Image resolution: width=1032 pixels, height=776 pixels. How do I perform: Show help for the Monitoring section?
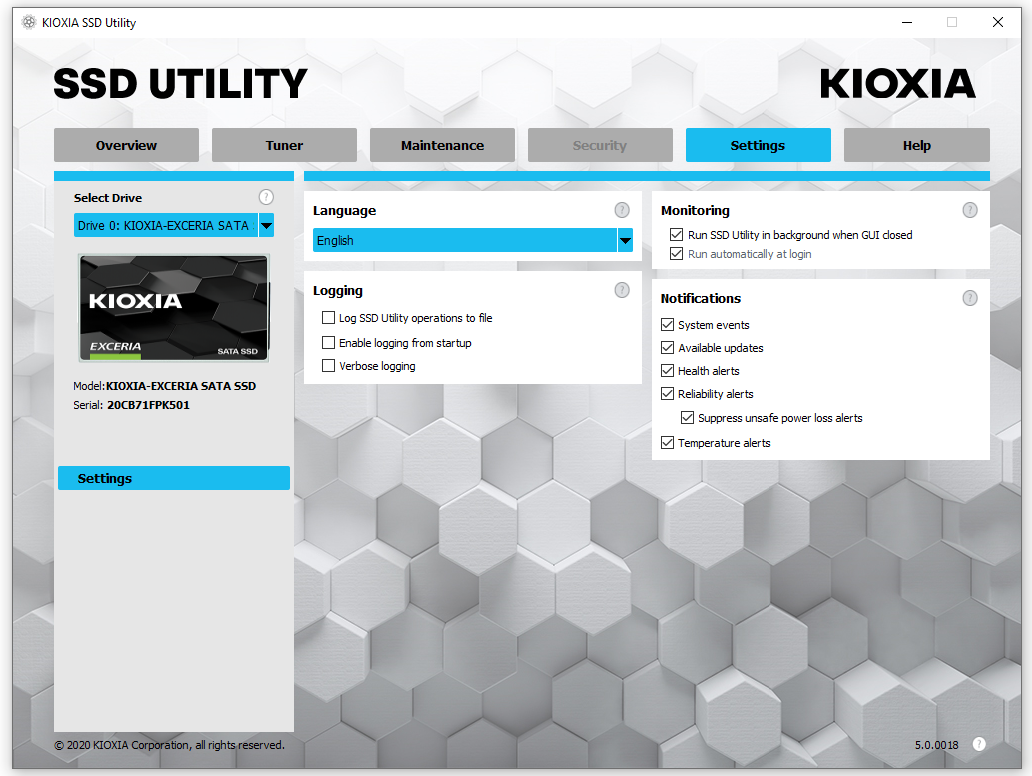970,210
